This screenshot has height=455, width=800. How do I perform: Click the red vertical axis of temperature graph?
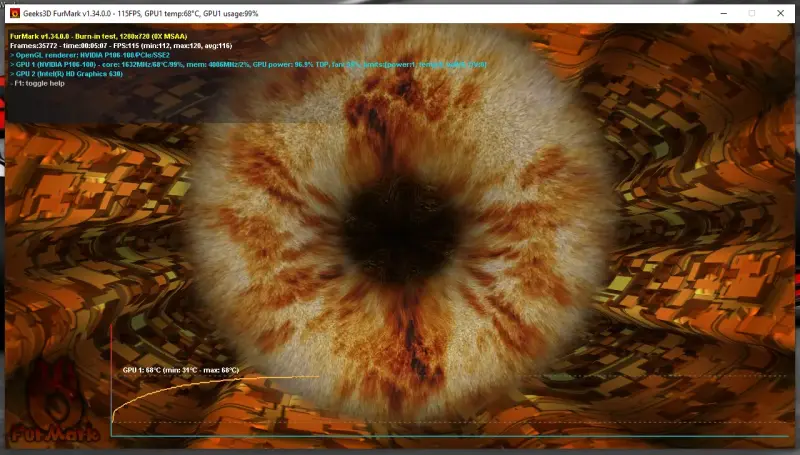[111, 380]
